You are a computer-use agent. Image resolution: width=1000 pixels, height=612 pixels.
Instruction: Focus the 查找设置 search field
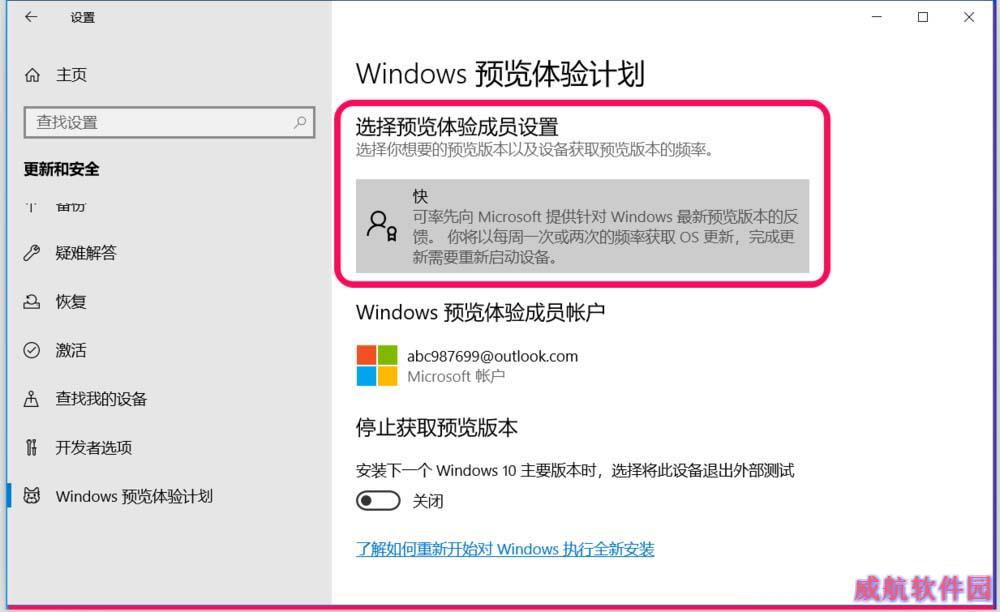(x=169, y=122)
